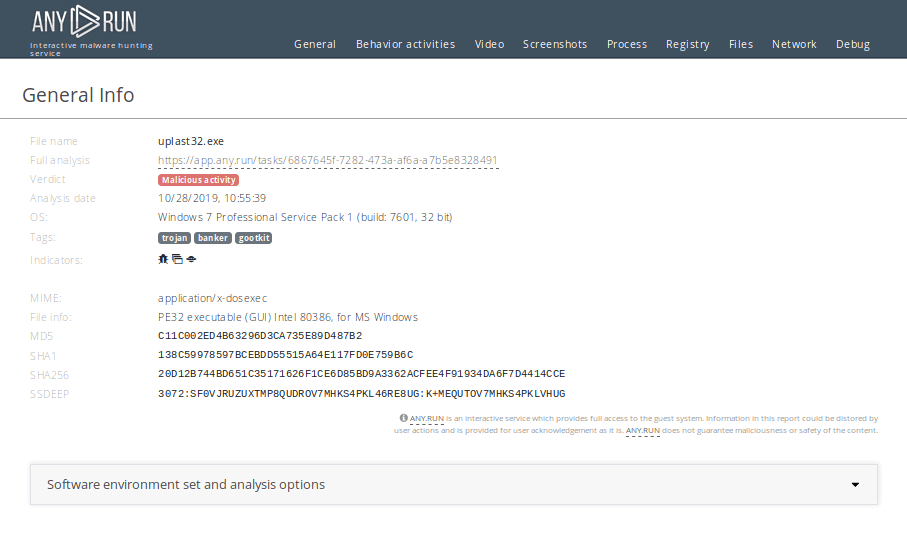Click the third indicator icon
The image size is (907, 533).
click(x=191, y=258)
